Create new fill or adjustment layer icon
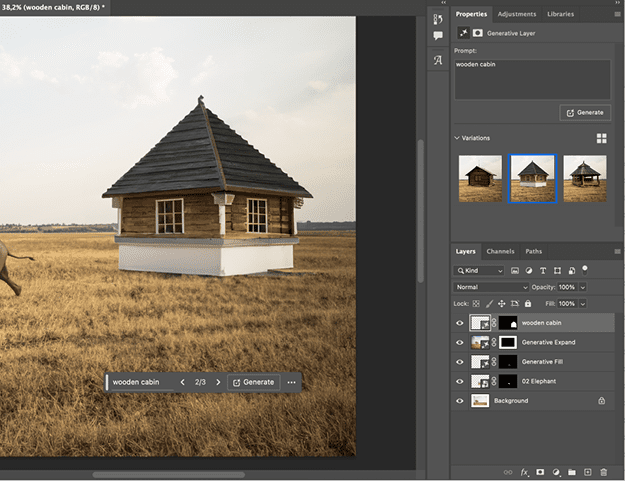 556,472
